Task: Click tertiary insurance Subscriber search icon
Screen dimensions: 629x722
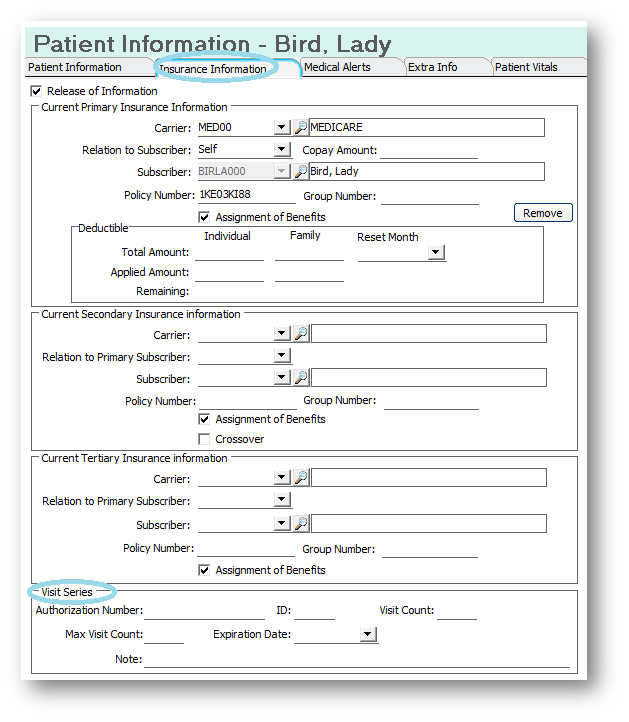Action: (301, 523)
